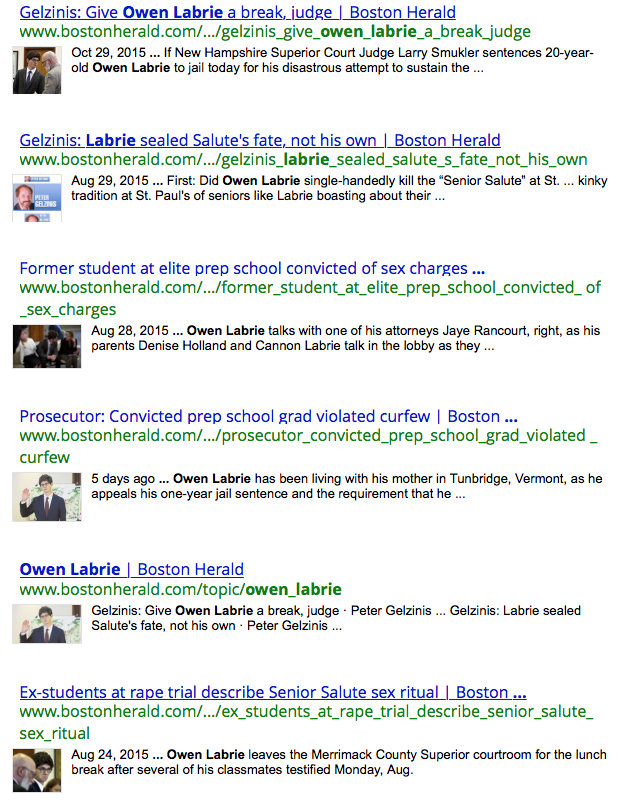Click the green gelzinis_give_owen_labrie_a_break_judge URL
Image resolution: width=642 pixels, height=809 pixels.
(x=275, y=33)
